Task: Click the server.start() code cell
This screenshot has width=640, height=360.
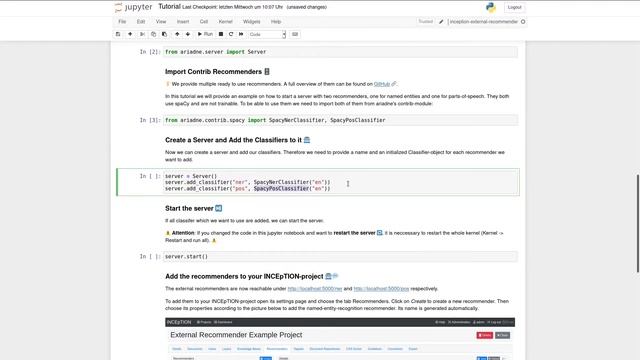Action: click(x=340, y=256)
